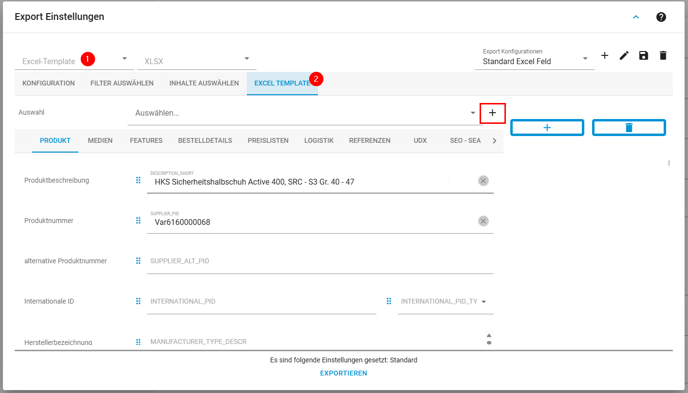Click drag handle of Herstellerbezeichnung row
Image resolution: width=688 pixels, height=393 pixels.
[138, 342]
